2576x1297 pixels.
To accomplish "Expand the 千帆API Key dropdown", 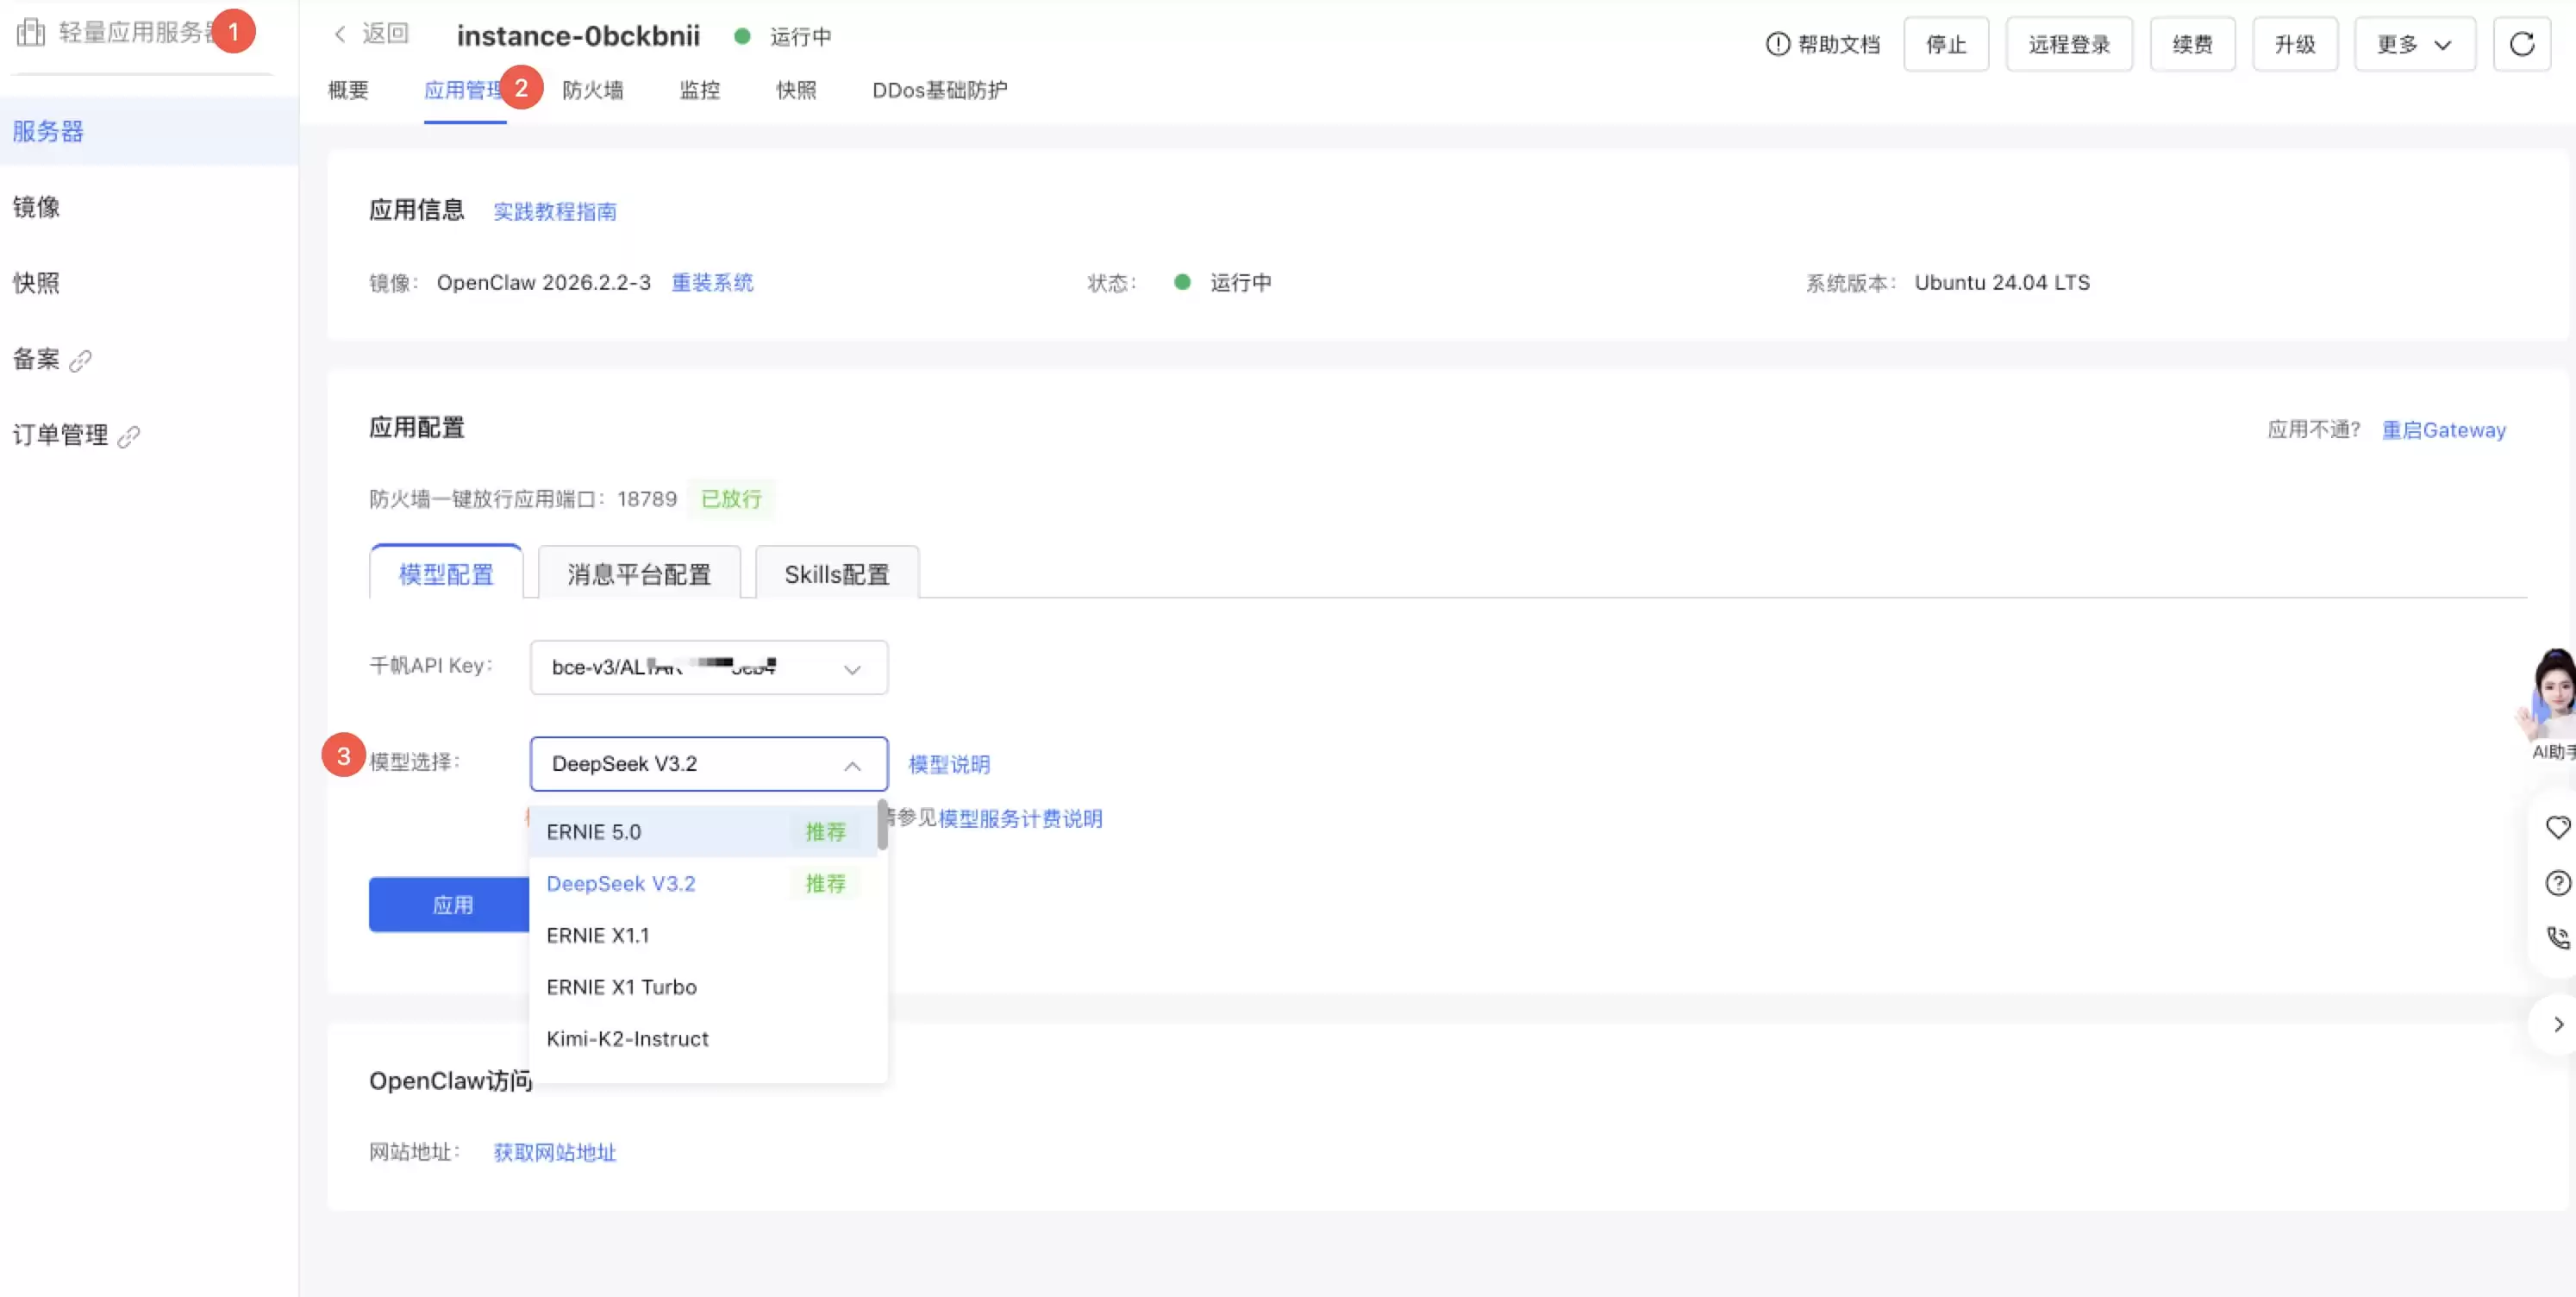I will [708, 667].
